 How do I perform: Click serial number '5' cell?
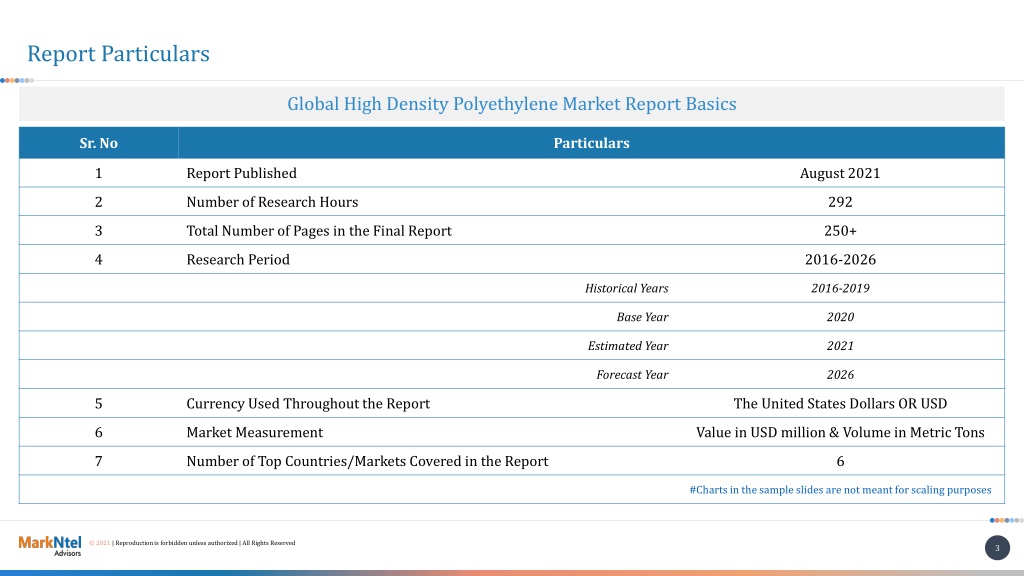[99, 404]
